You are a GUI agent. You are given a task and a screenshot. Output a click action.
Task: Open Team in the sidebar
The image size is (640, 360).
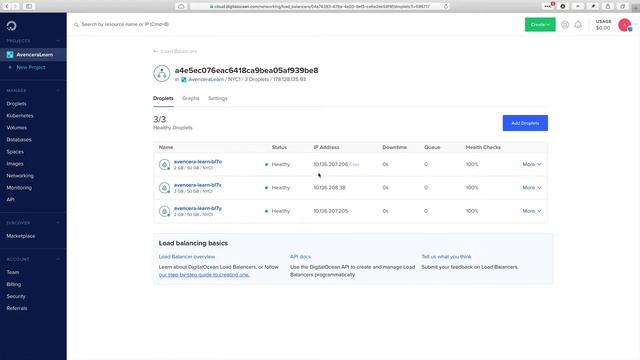tap(13, 272)
